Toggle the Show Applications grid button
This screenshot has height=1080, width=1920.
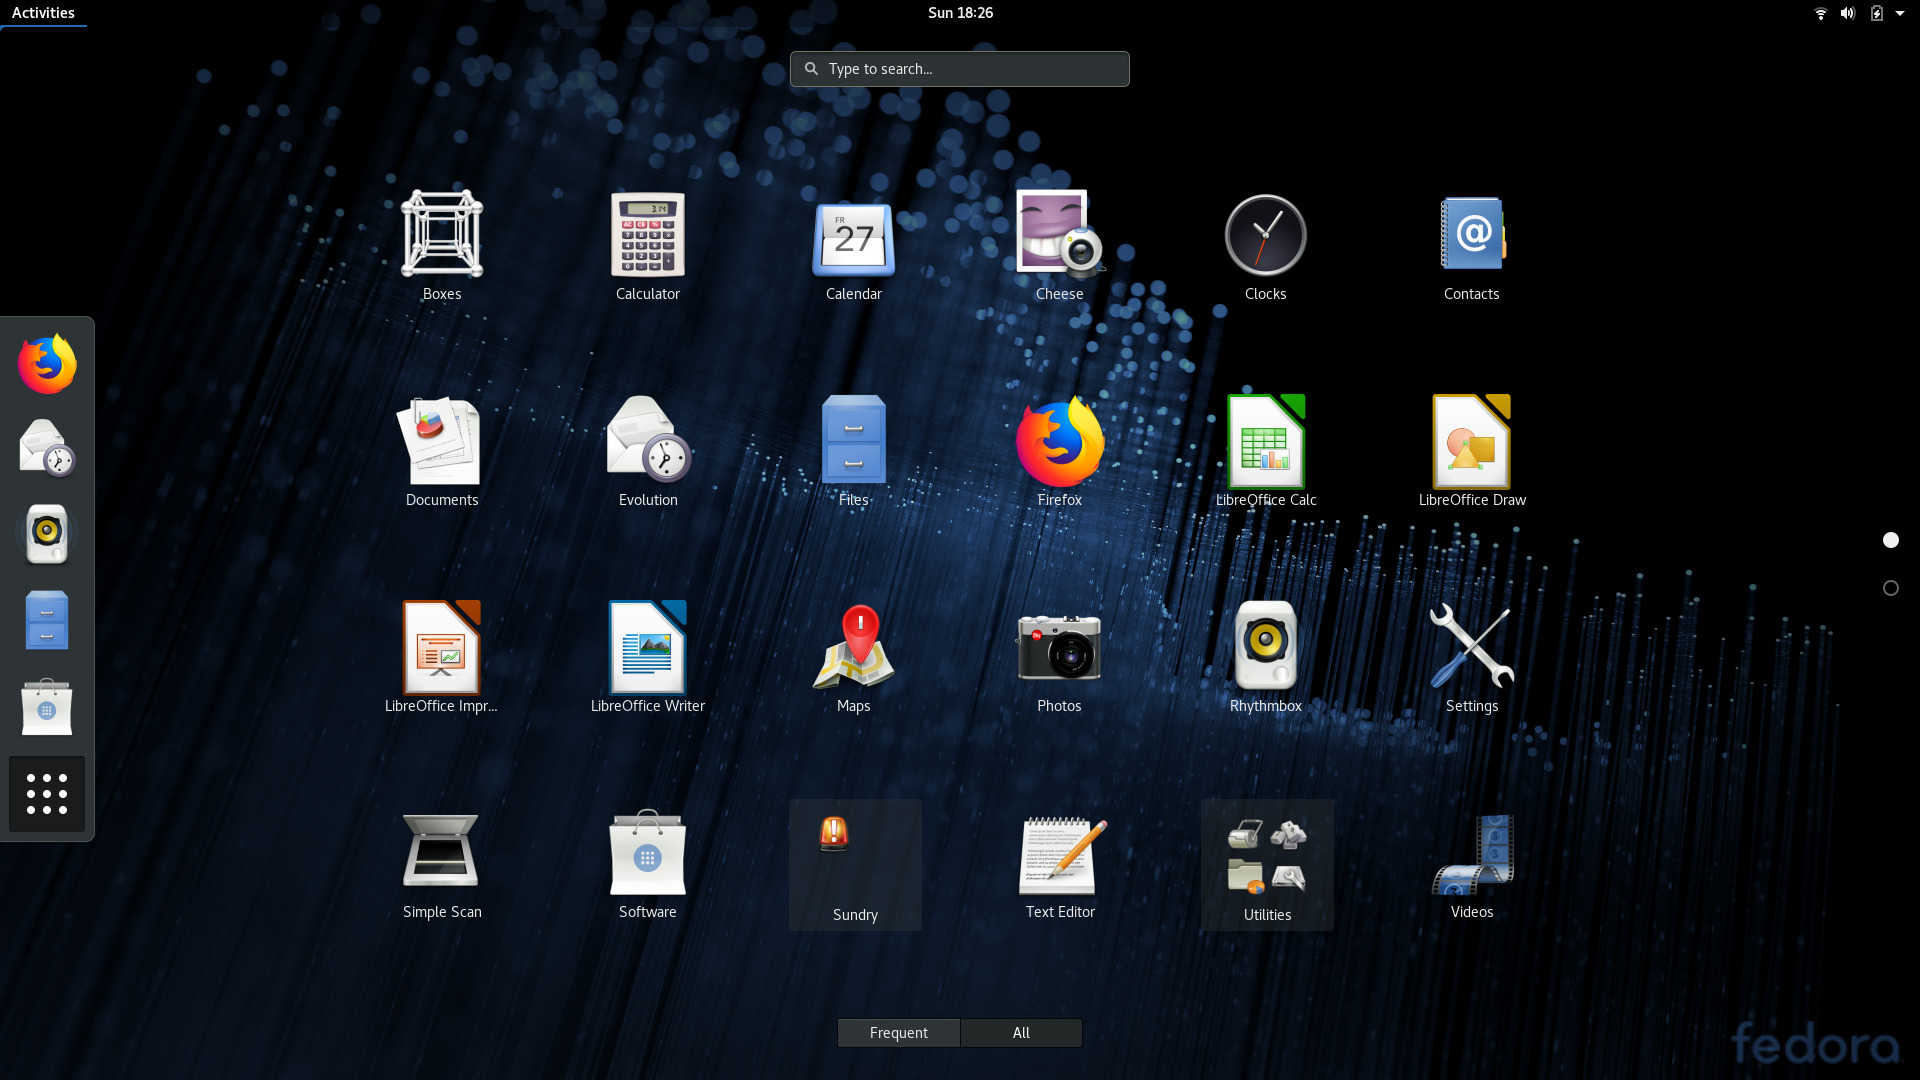click(x=47, y=794)
